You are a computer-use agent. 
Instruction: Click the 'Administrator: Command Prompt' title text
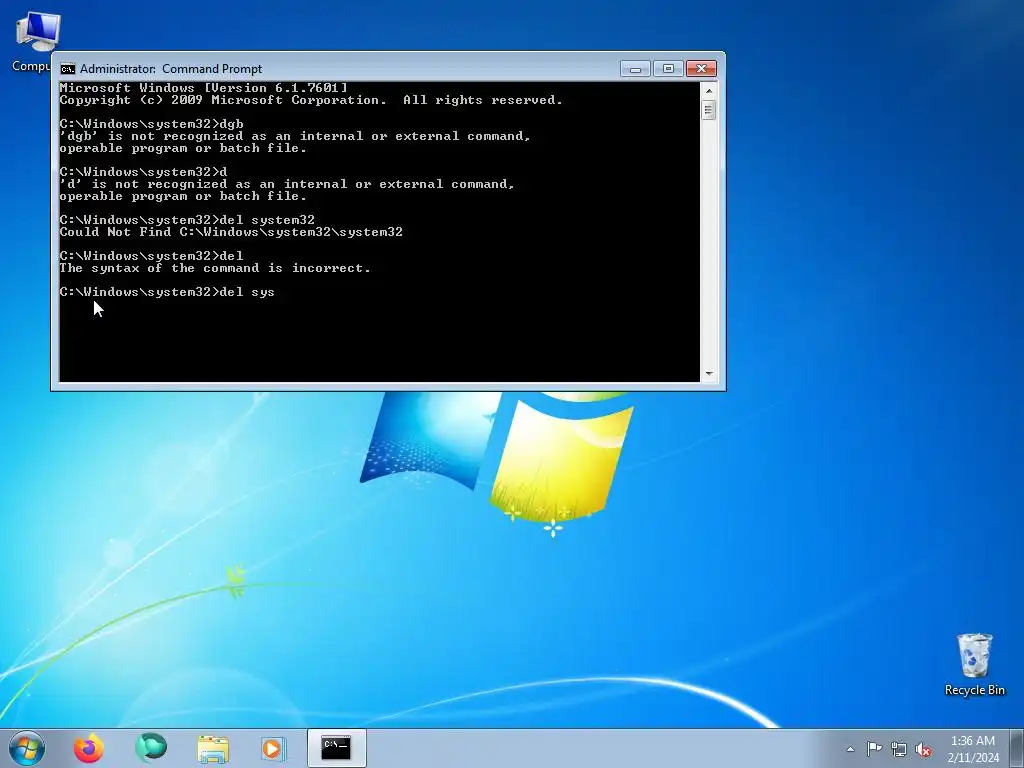[x=171, y=69]
